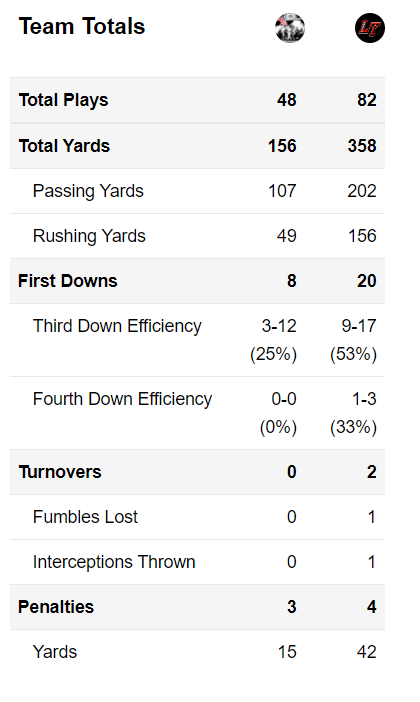Viewport: 420px width, 702px height.
Task: Click the Total Plays row label
Action: [x=64, y=100]
